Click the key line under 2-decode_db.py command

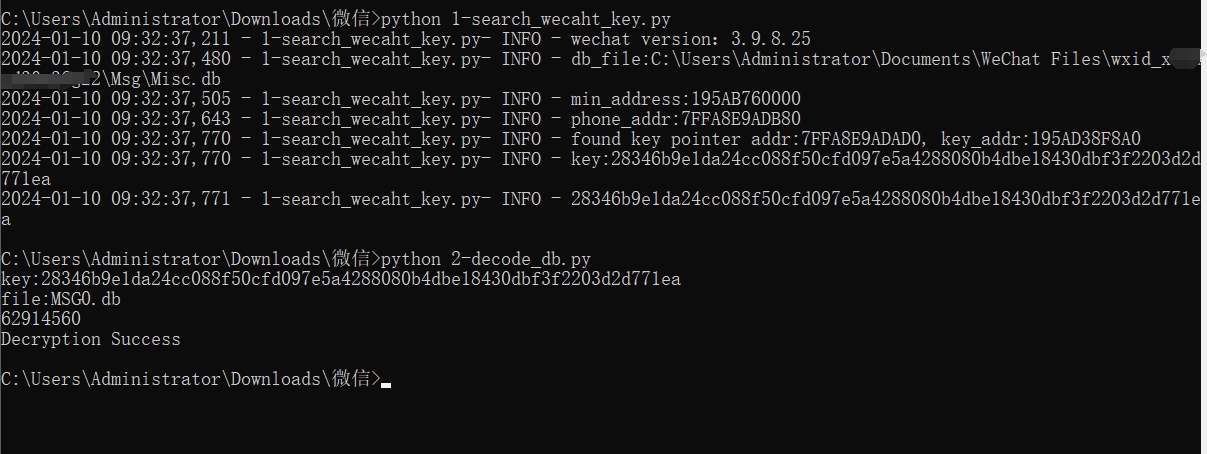341,279
